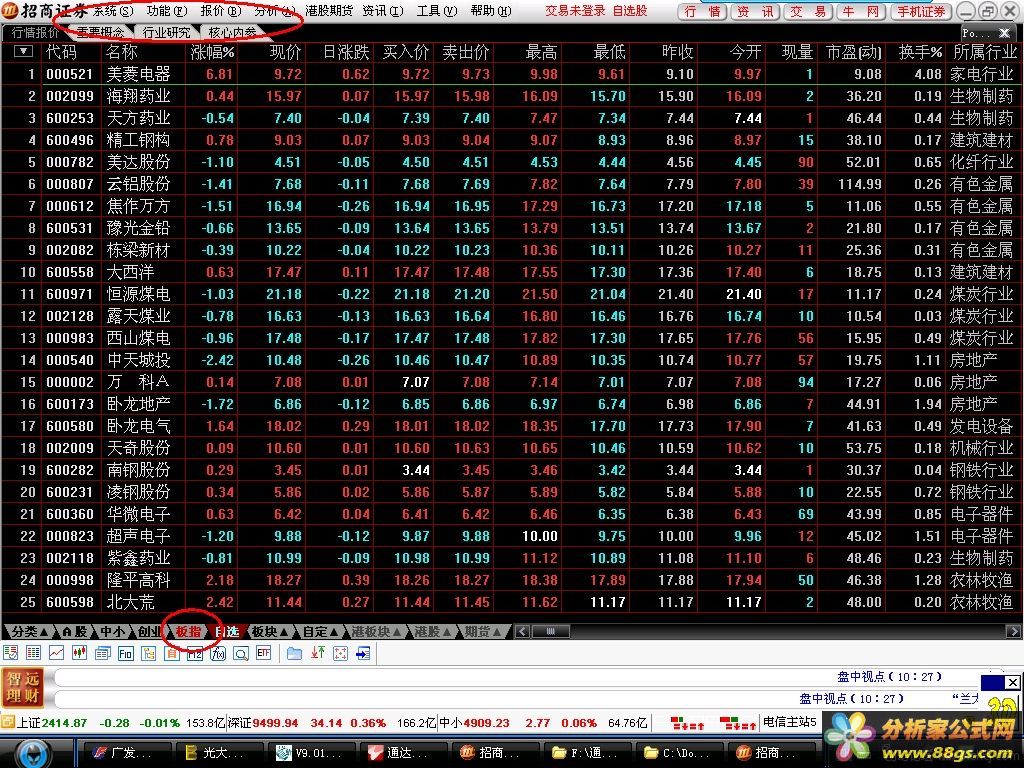The image size is (1024, 768).
Task: Click the full-screen corners toolbar icon
Action: point(341,653)
